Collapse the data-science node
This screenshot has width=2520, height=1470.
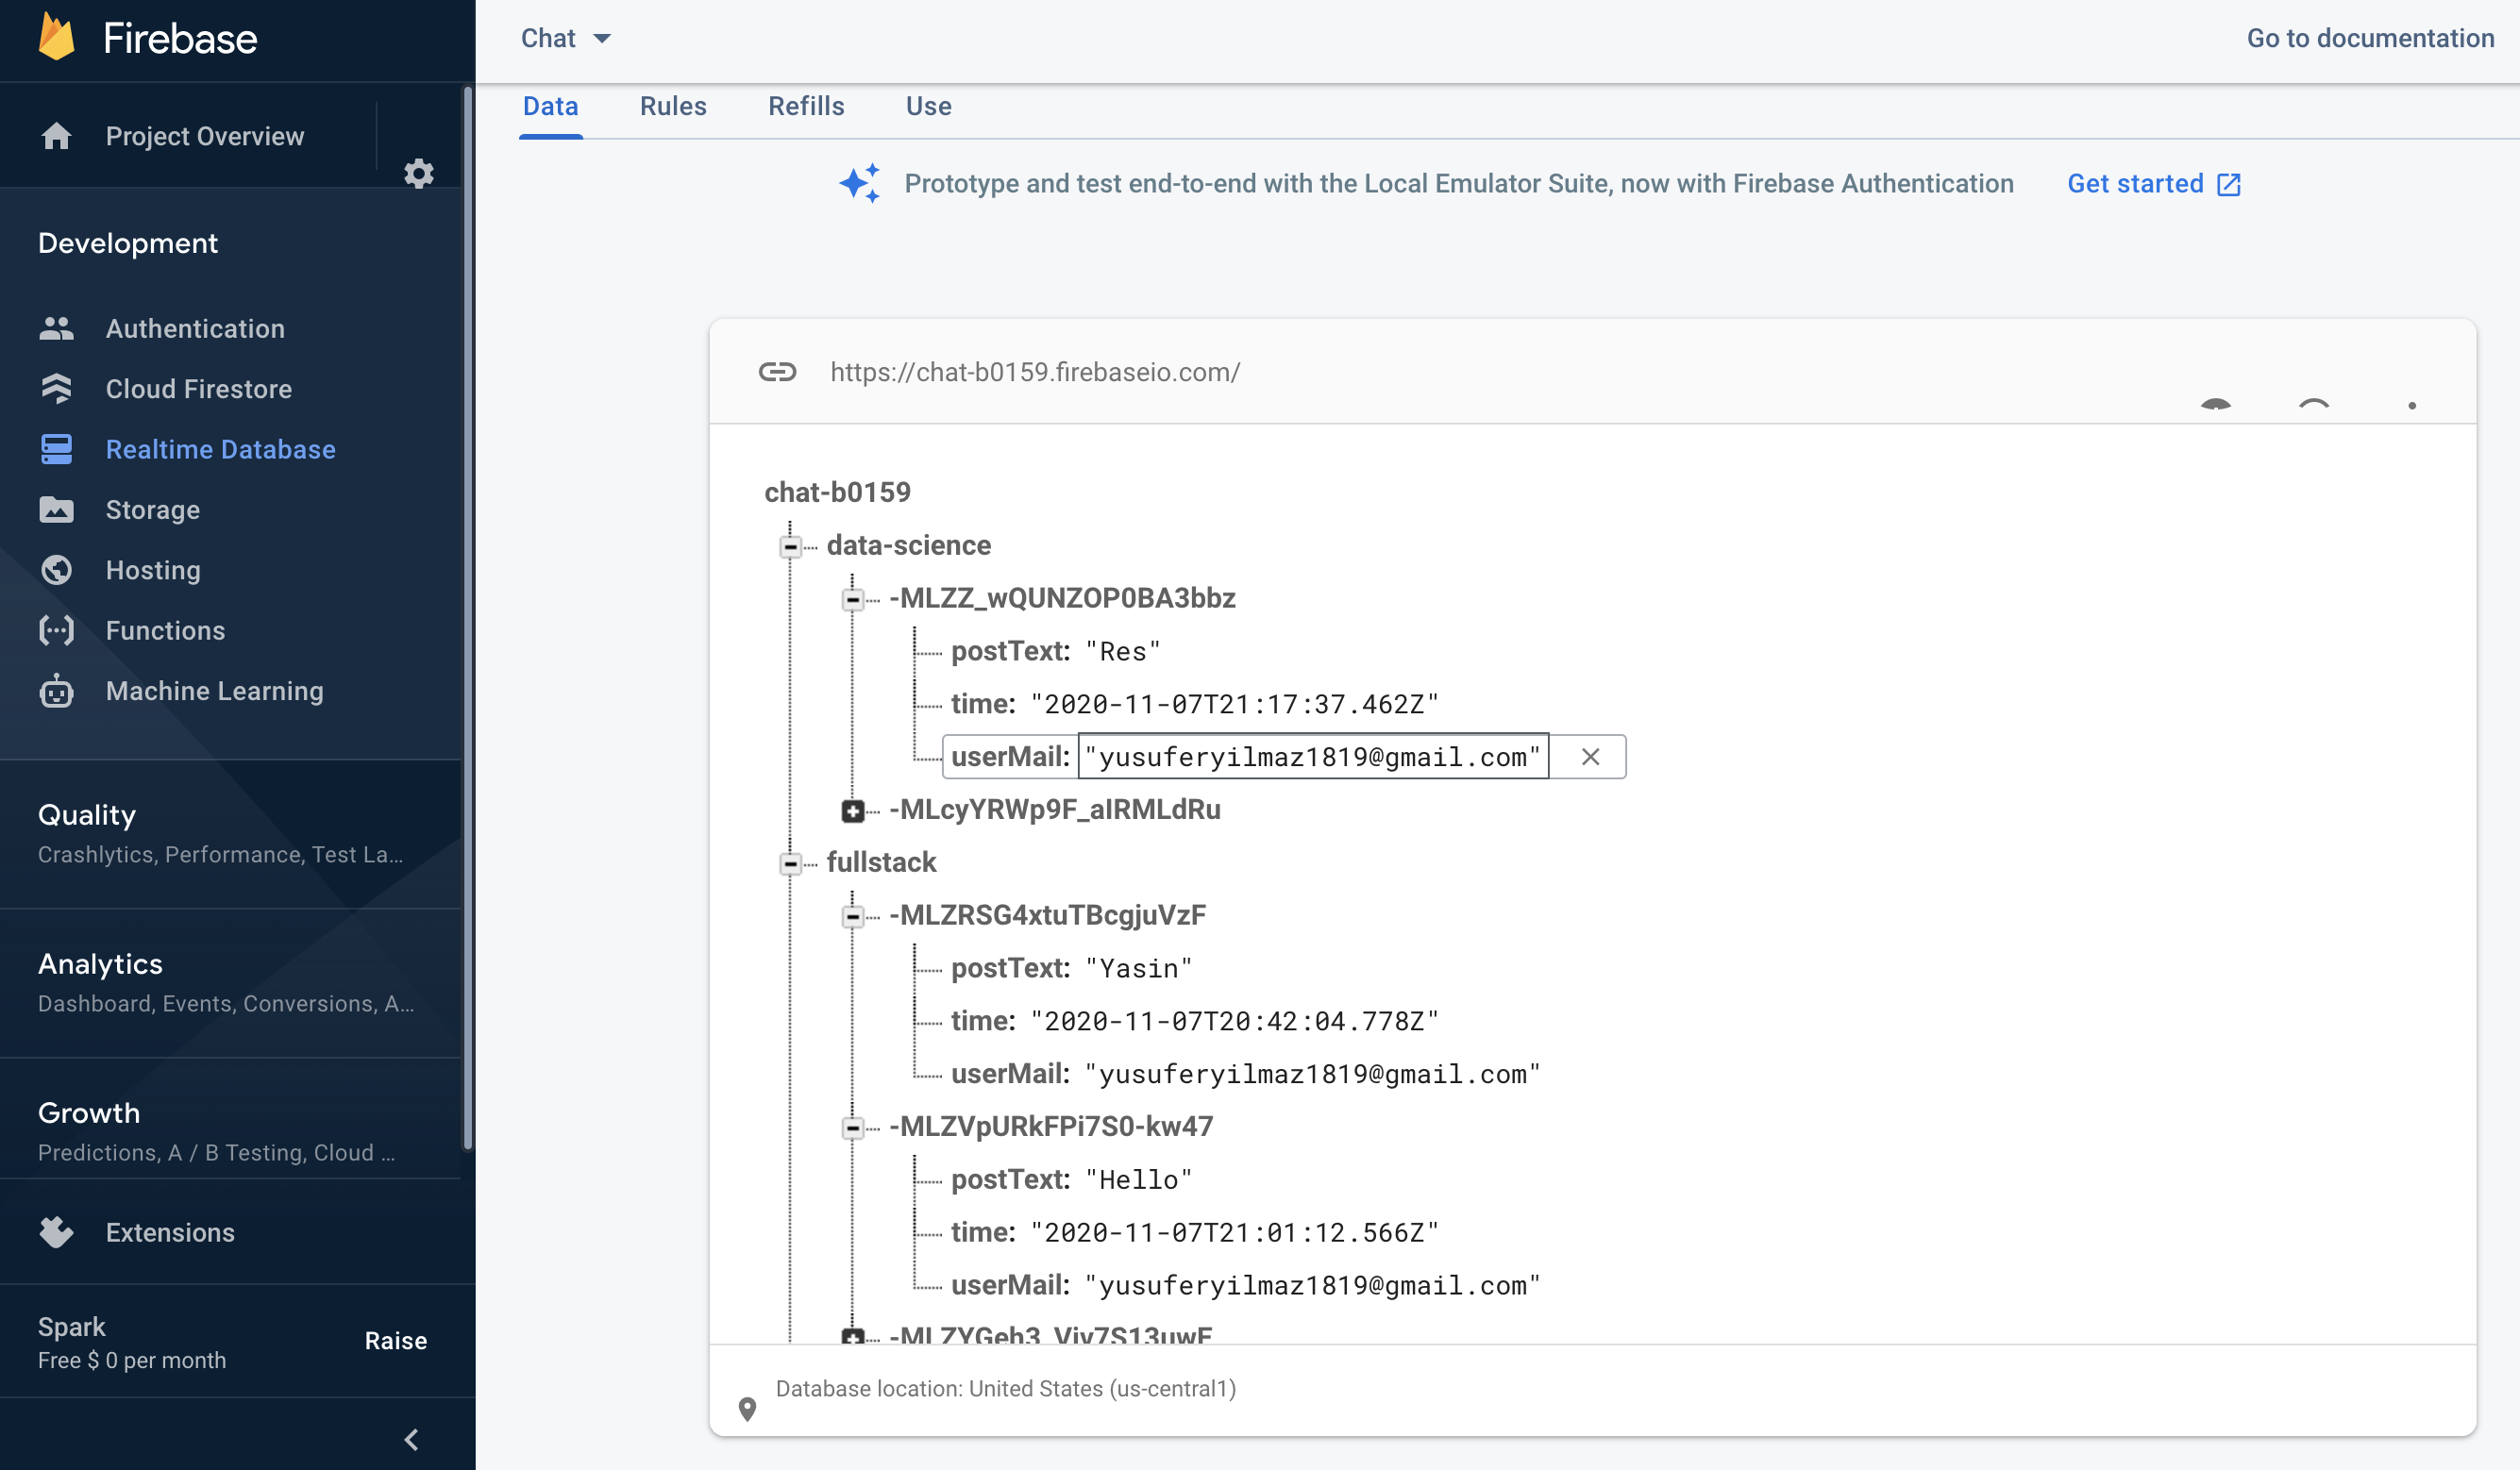pos(791,547)
